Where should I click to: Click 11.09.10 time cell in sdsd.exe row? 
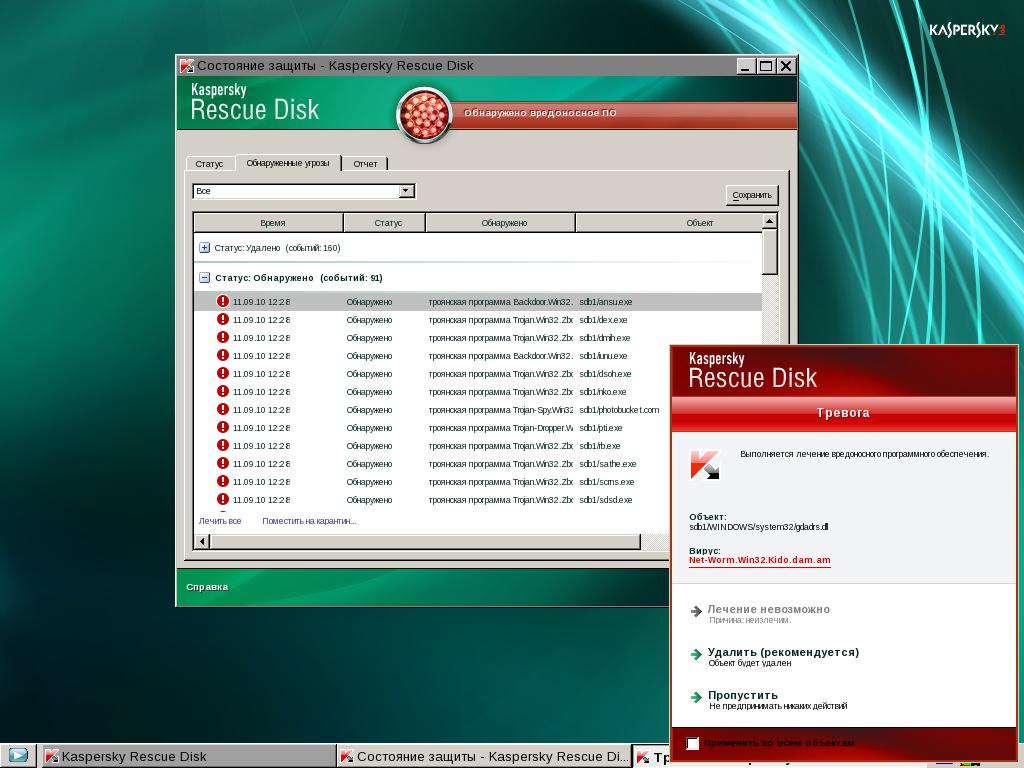(x=261, y=500)
